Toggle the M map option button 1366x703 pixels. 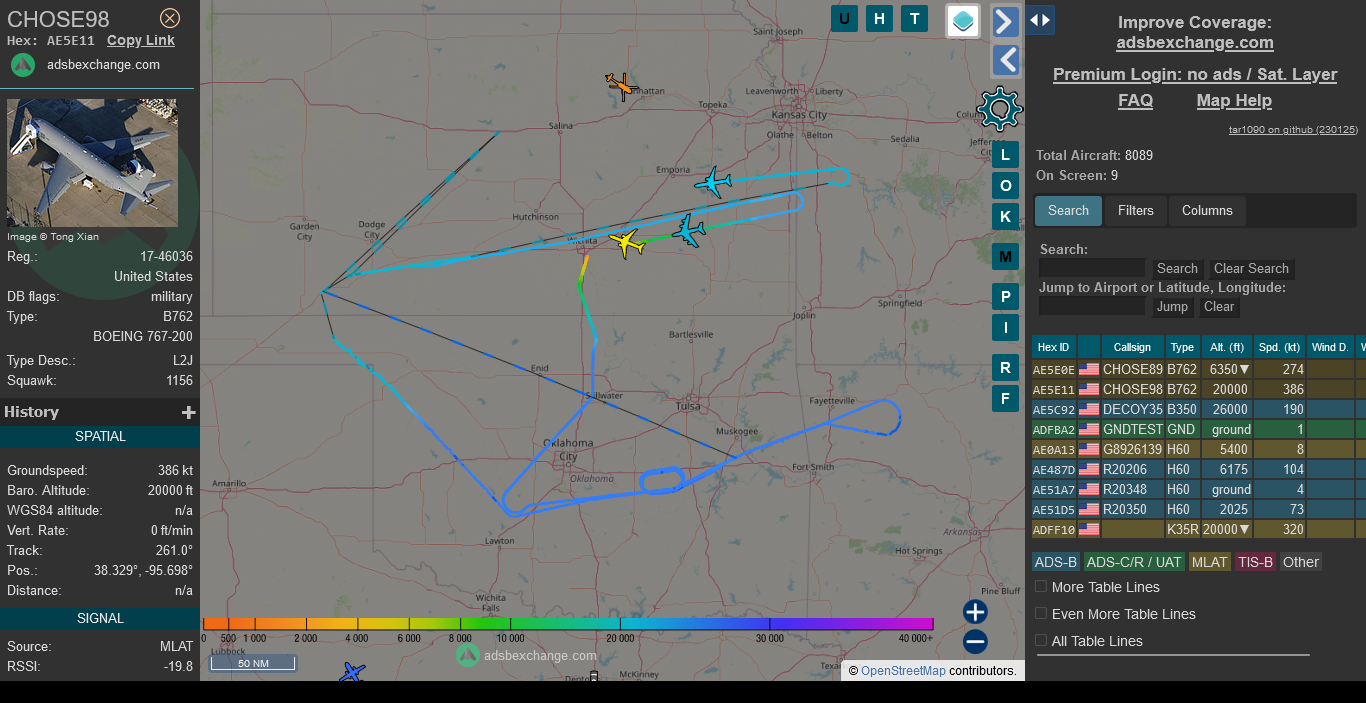tap(1006, 256)
